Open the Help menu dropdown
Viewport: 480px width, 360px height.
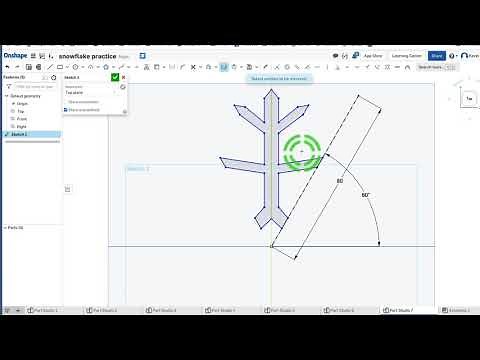(x=453, y=56)
